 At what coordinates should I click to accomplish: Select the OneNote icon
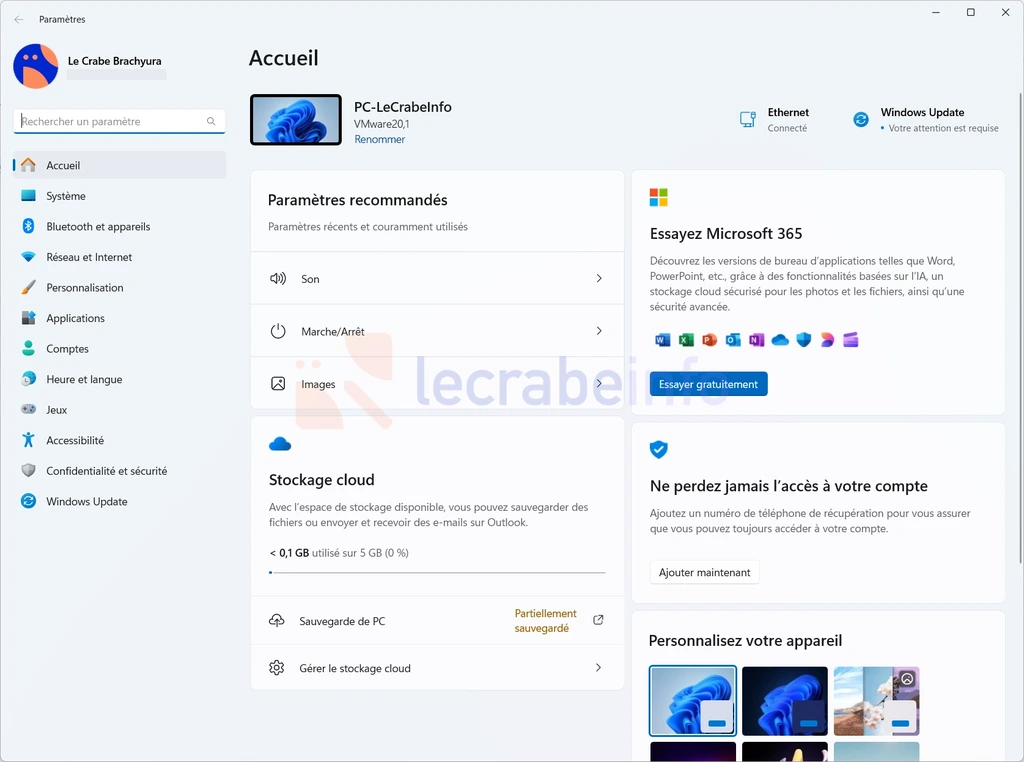click(x=756, y=340)
